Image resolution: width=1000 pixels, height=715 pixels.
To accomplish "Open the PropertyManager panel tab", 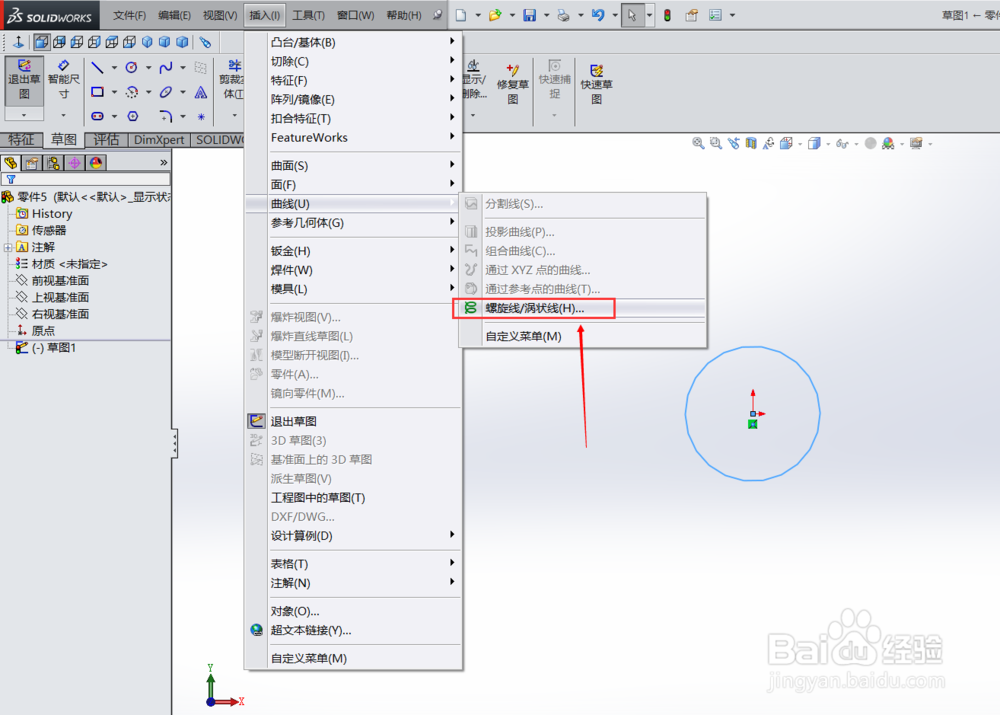I will pyautogui.click(x=31, y=163).
